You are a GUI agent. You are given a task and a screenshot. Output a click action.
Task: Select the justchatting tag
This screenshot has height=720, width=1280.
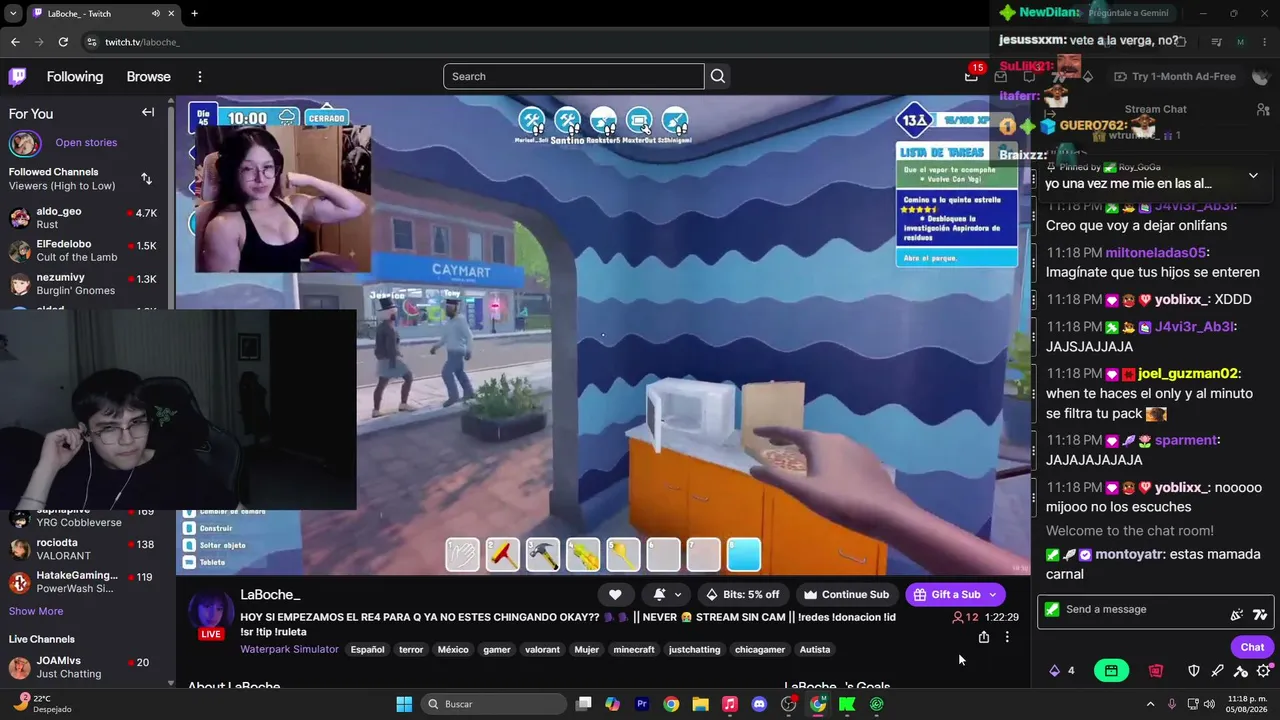(x=694, y=650)
